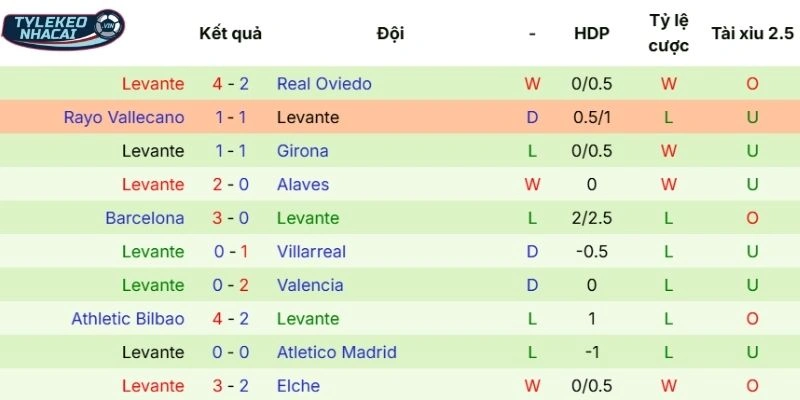Click the Tỷ lệ cược column header
Image resolution: width=800 pixels, height=400 pixels.
click(669, 33)
